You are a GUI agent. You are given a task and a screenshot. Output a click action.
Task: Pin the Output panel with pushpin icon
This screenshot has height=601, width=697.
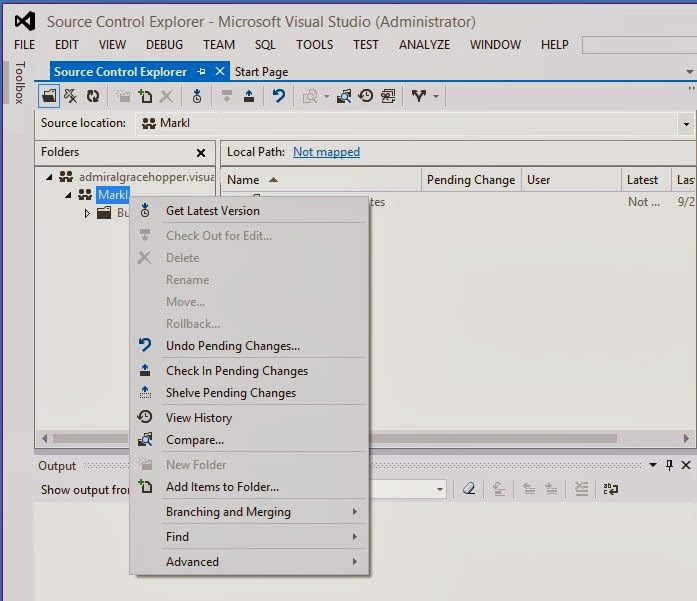[669, 465]
